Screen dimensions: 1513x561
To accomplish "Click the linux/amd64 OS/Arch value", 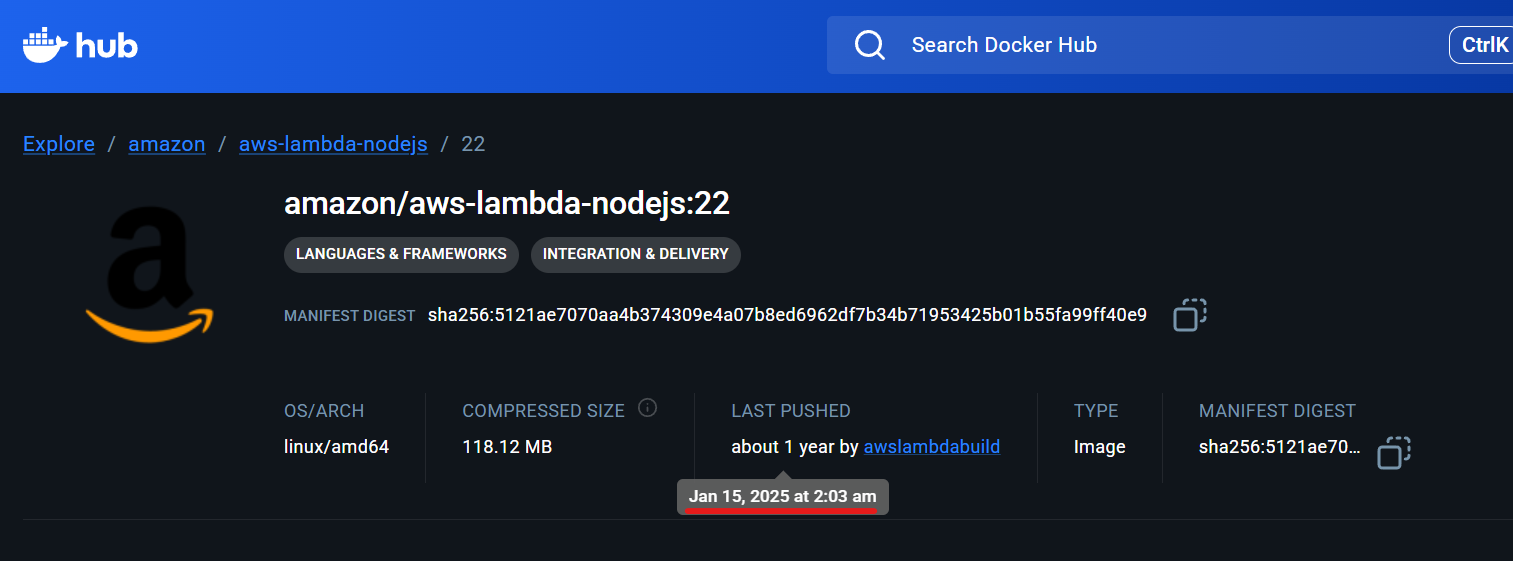I will (336, 447).
